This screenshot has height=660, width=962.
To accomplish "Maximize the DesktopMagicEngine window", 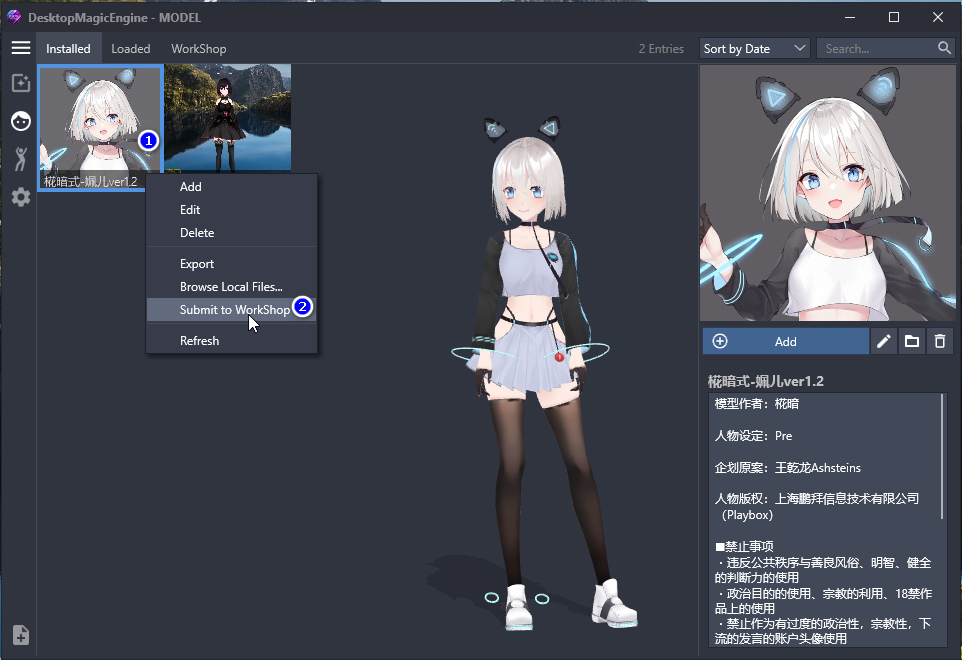I will pyautogui.click(x=894, y=17).
